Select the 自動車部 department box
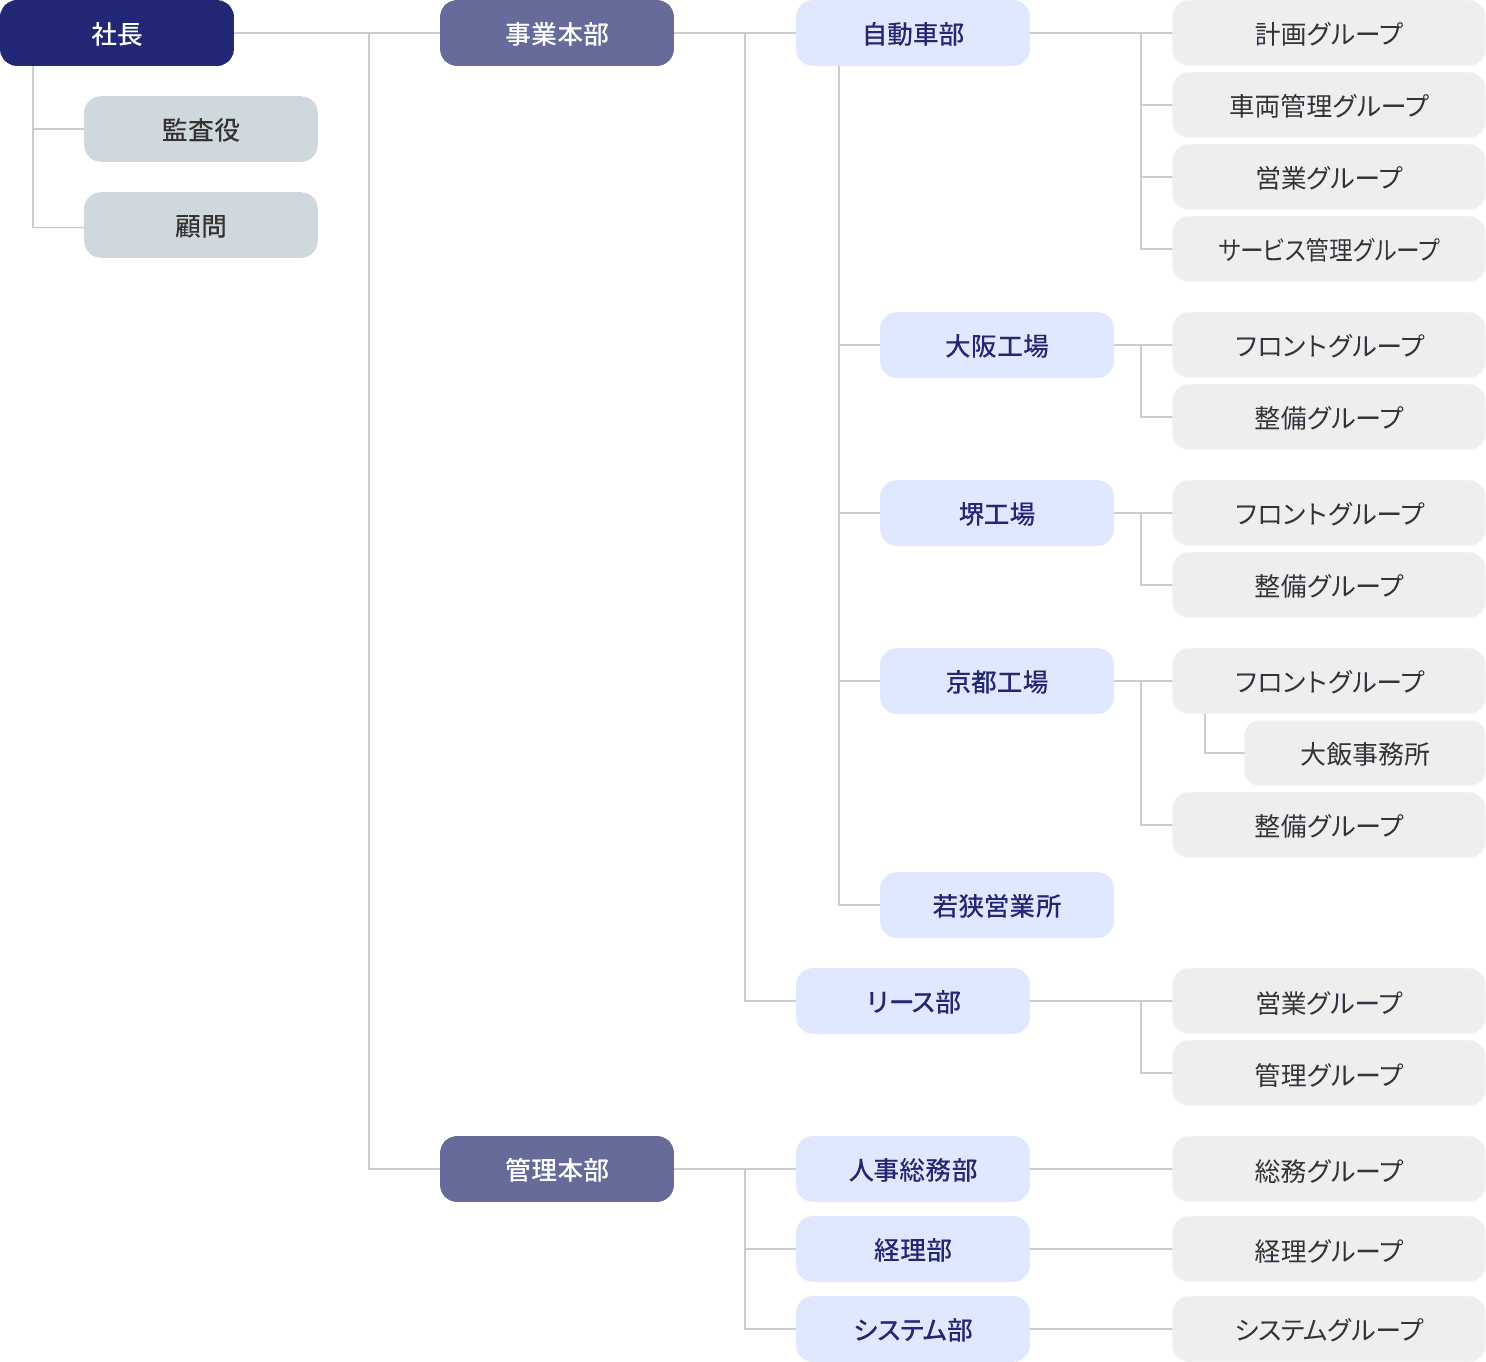This screenshot has height=1362, width=1486. pos(913,33)
